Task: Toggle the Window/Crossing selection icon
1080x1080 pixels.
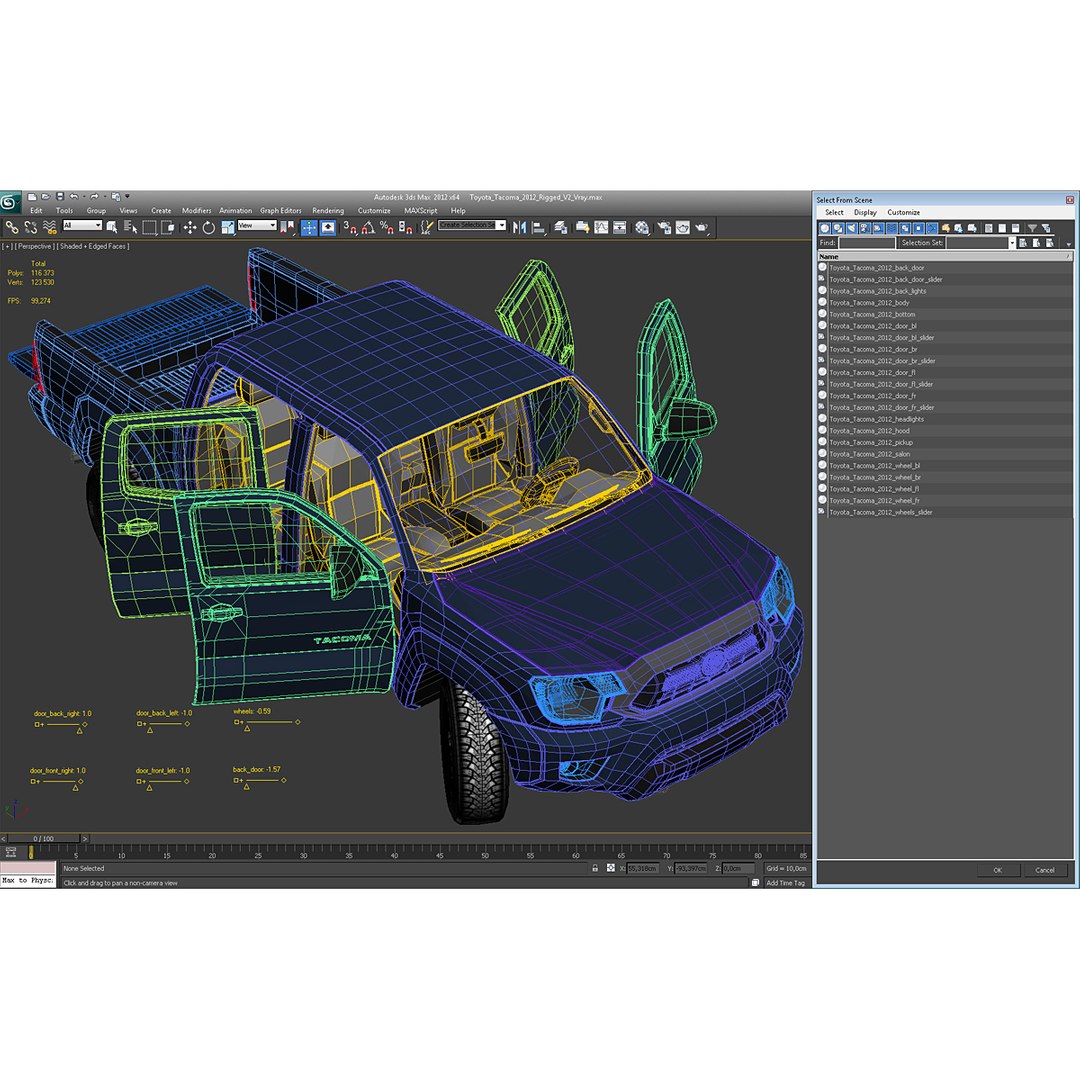Action: coord(167,227)
